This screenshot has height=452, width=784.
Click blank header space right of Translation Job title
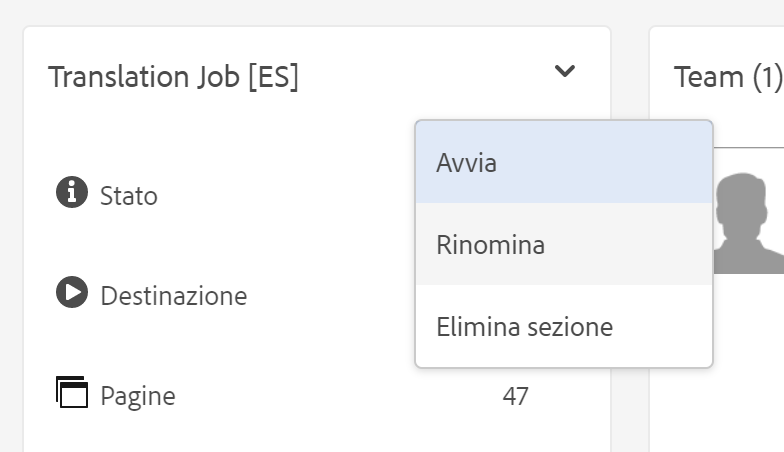point(420,77)
